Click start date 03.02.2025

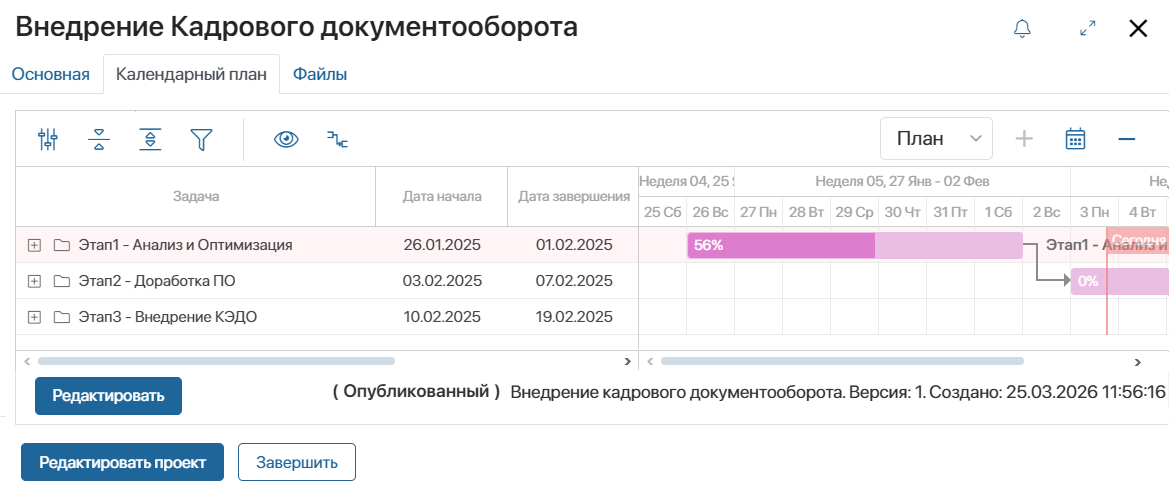[x=442, y=281]
